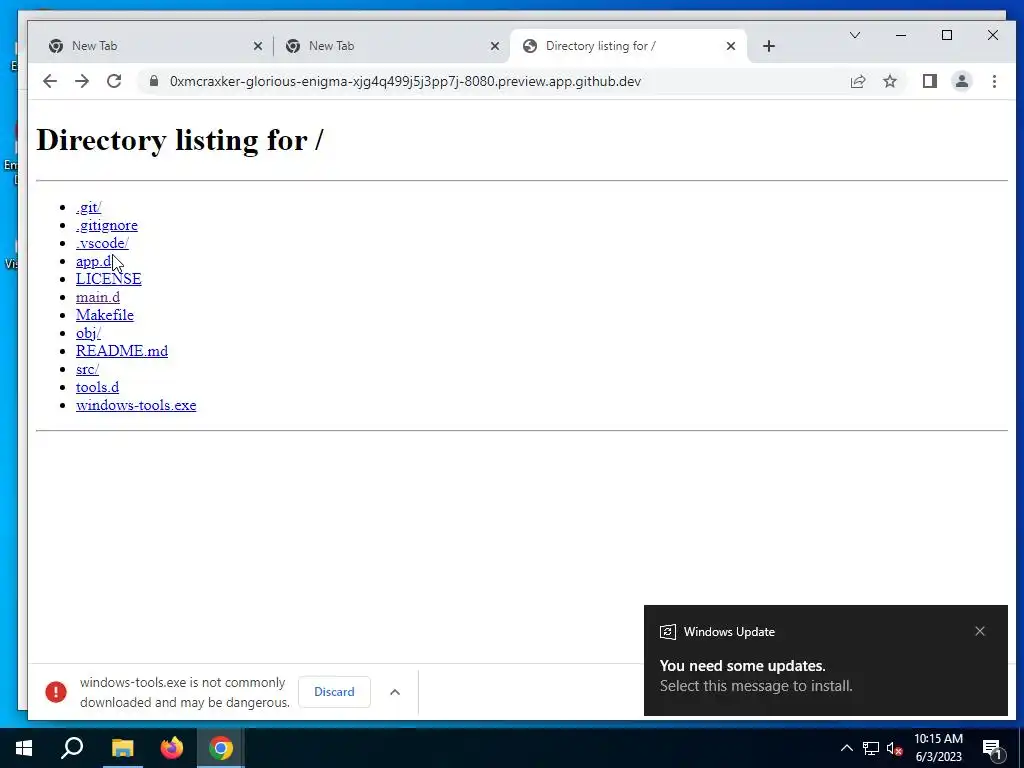Image resolution: width=1024 pixels, height=768 pixels.
Task: Reload the current page
Action: pyautogui.click(x=114, y=81)
